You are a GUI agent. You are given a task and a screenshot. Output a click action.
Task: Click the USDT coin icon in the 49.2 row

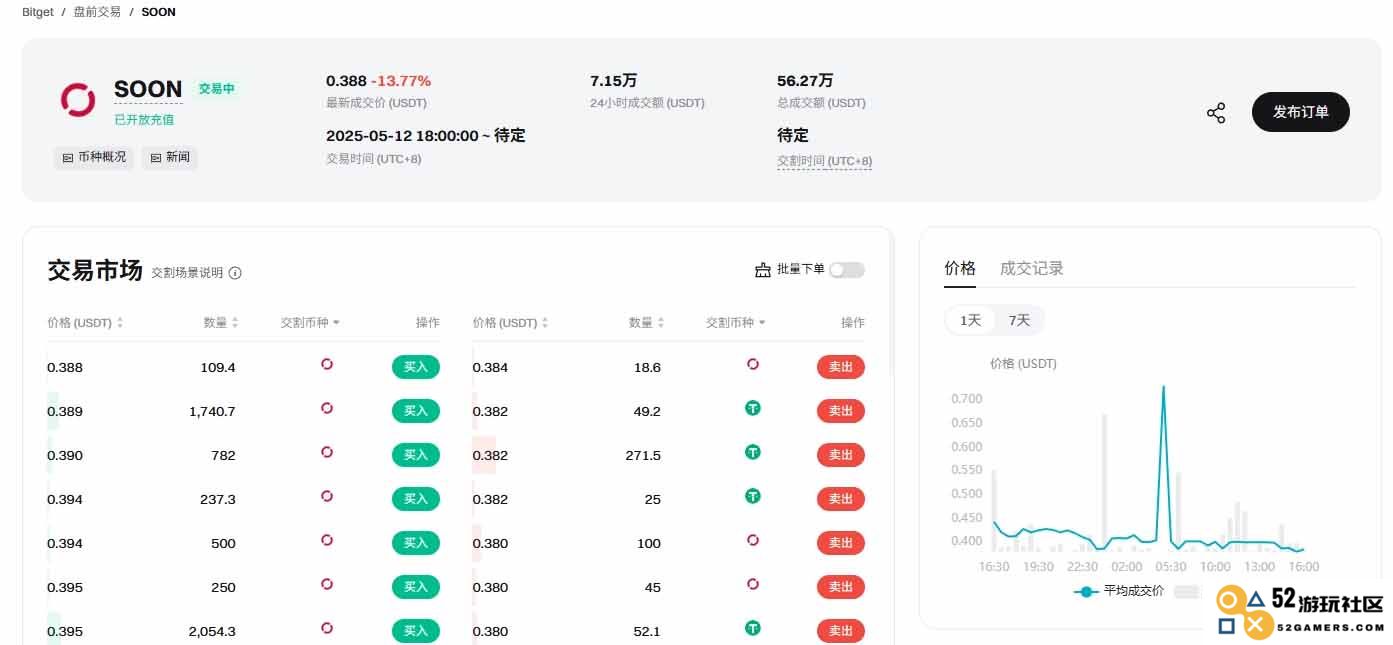click(x=753, y=408)
